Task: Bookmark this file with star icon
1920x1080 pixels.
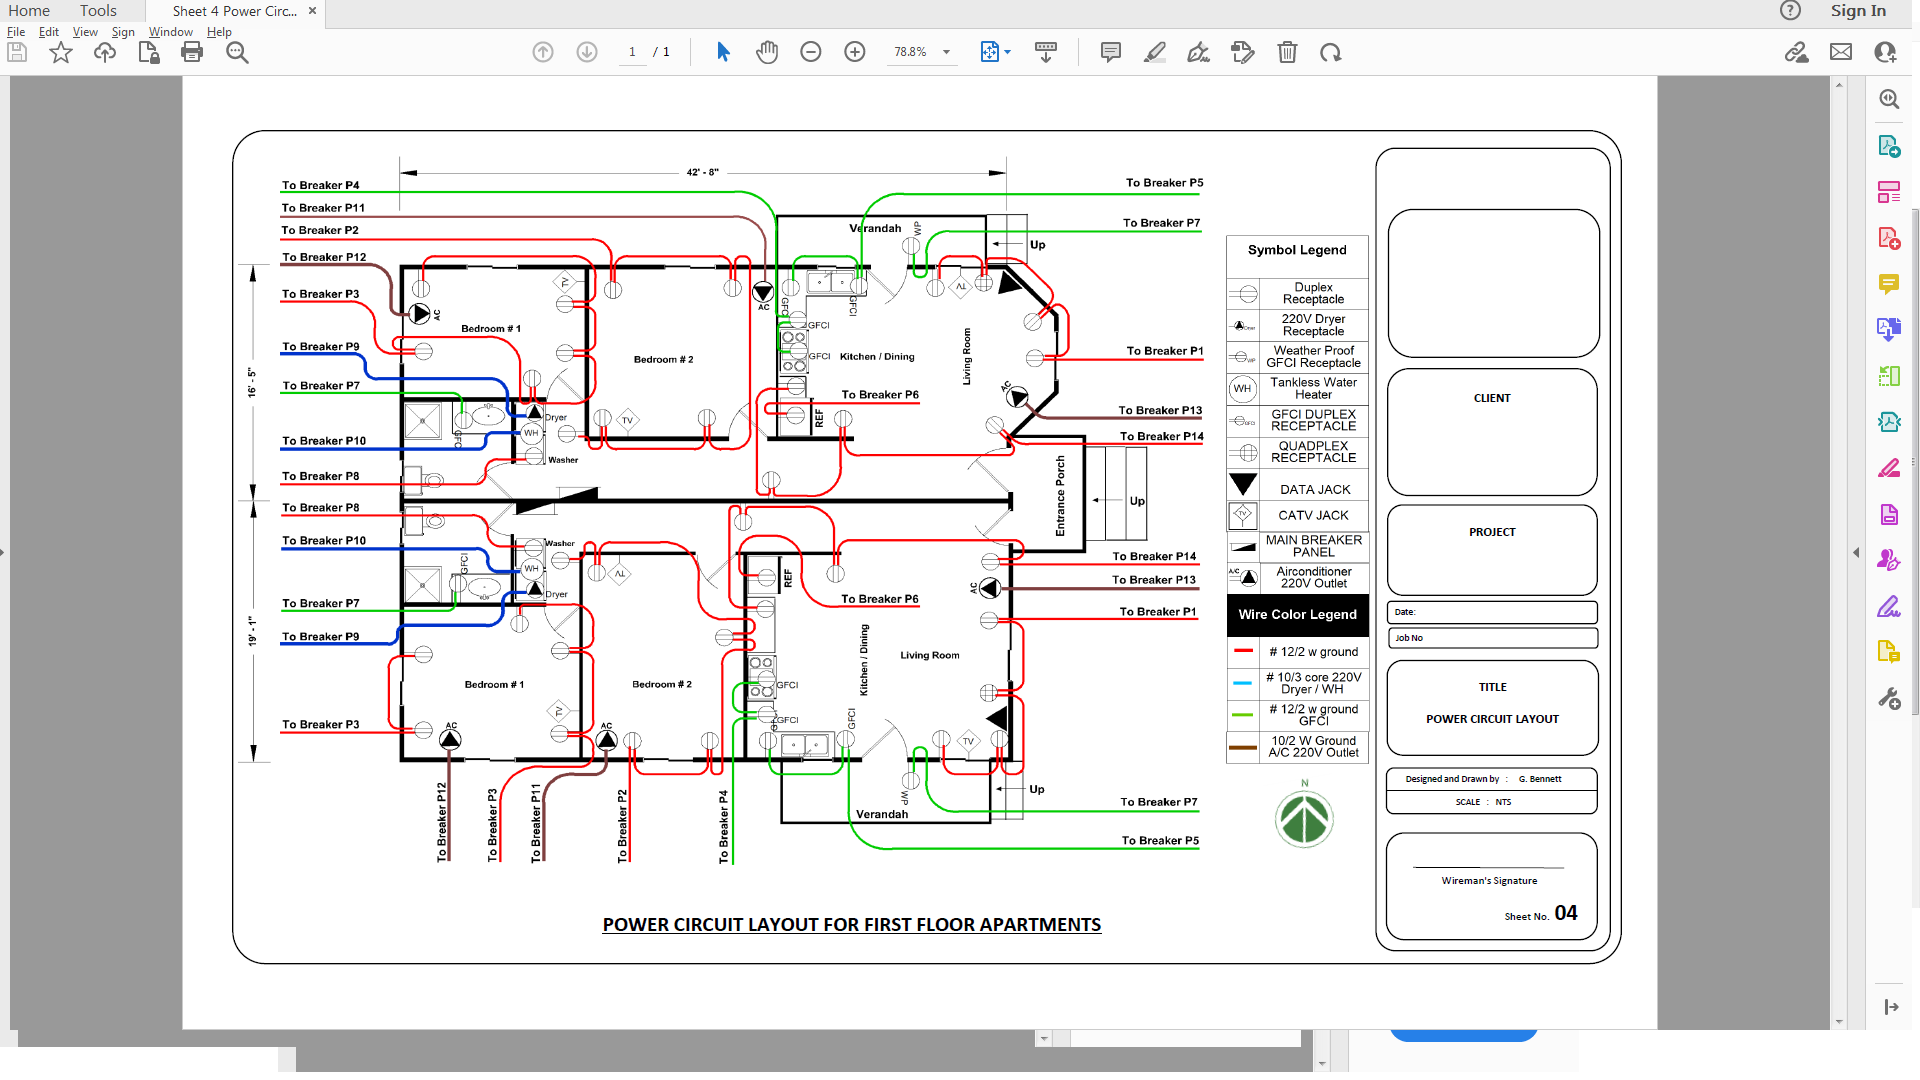Action: pyautogui.click(x=61, y=52)
